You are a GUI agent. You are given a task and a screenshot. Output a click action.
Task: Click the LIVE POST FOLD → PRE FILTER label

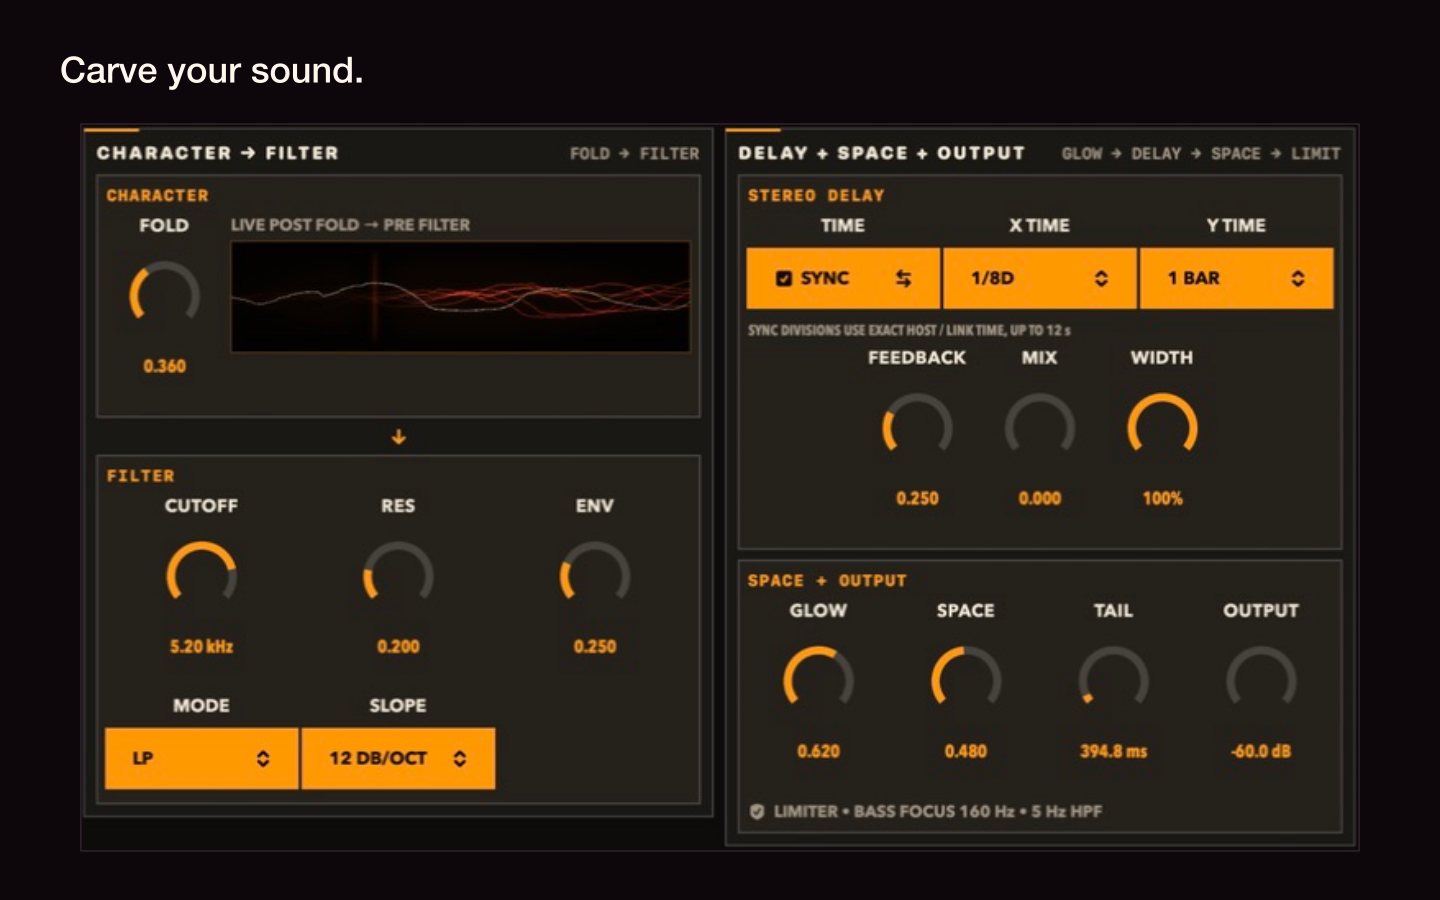pos(350,225)
